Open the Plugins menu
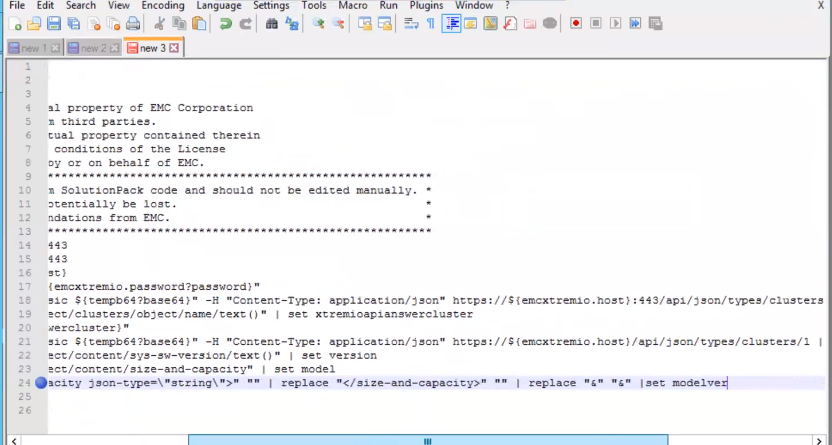This screenshot has width=832, height=445. pyautogui.click(x=427, y=6)
